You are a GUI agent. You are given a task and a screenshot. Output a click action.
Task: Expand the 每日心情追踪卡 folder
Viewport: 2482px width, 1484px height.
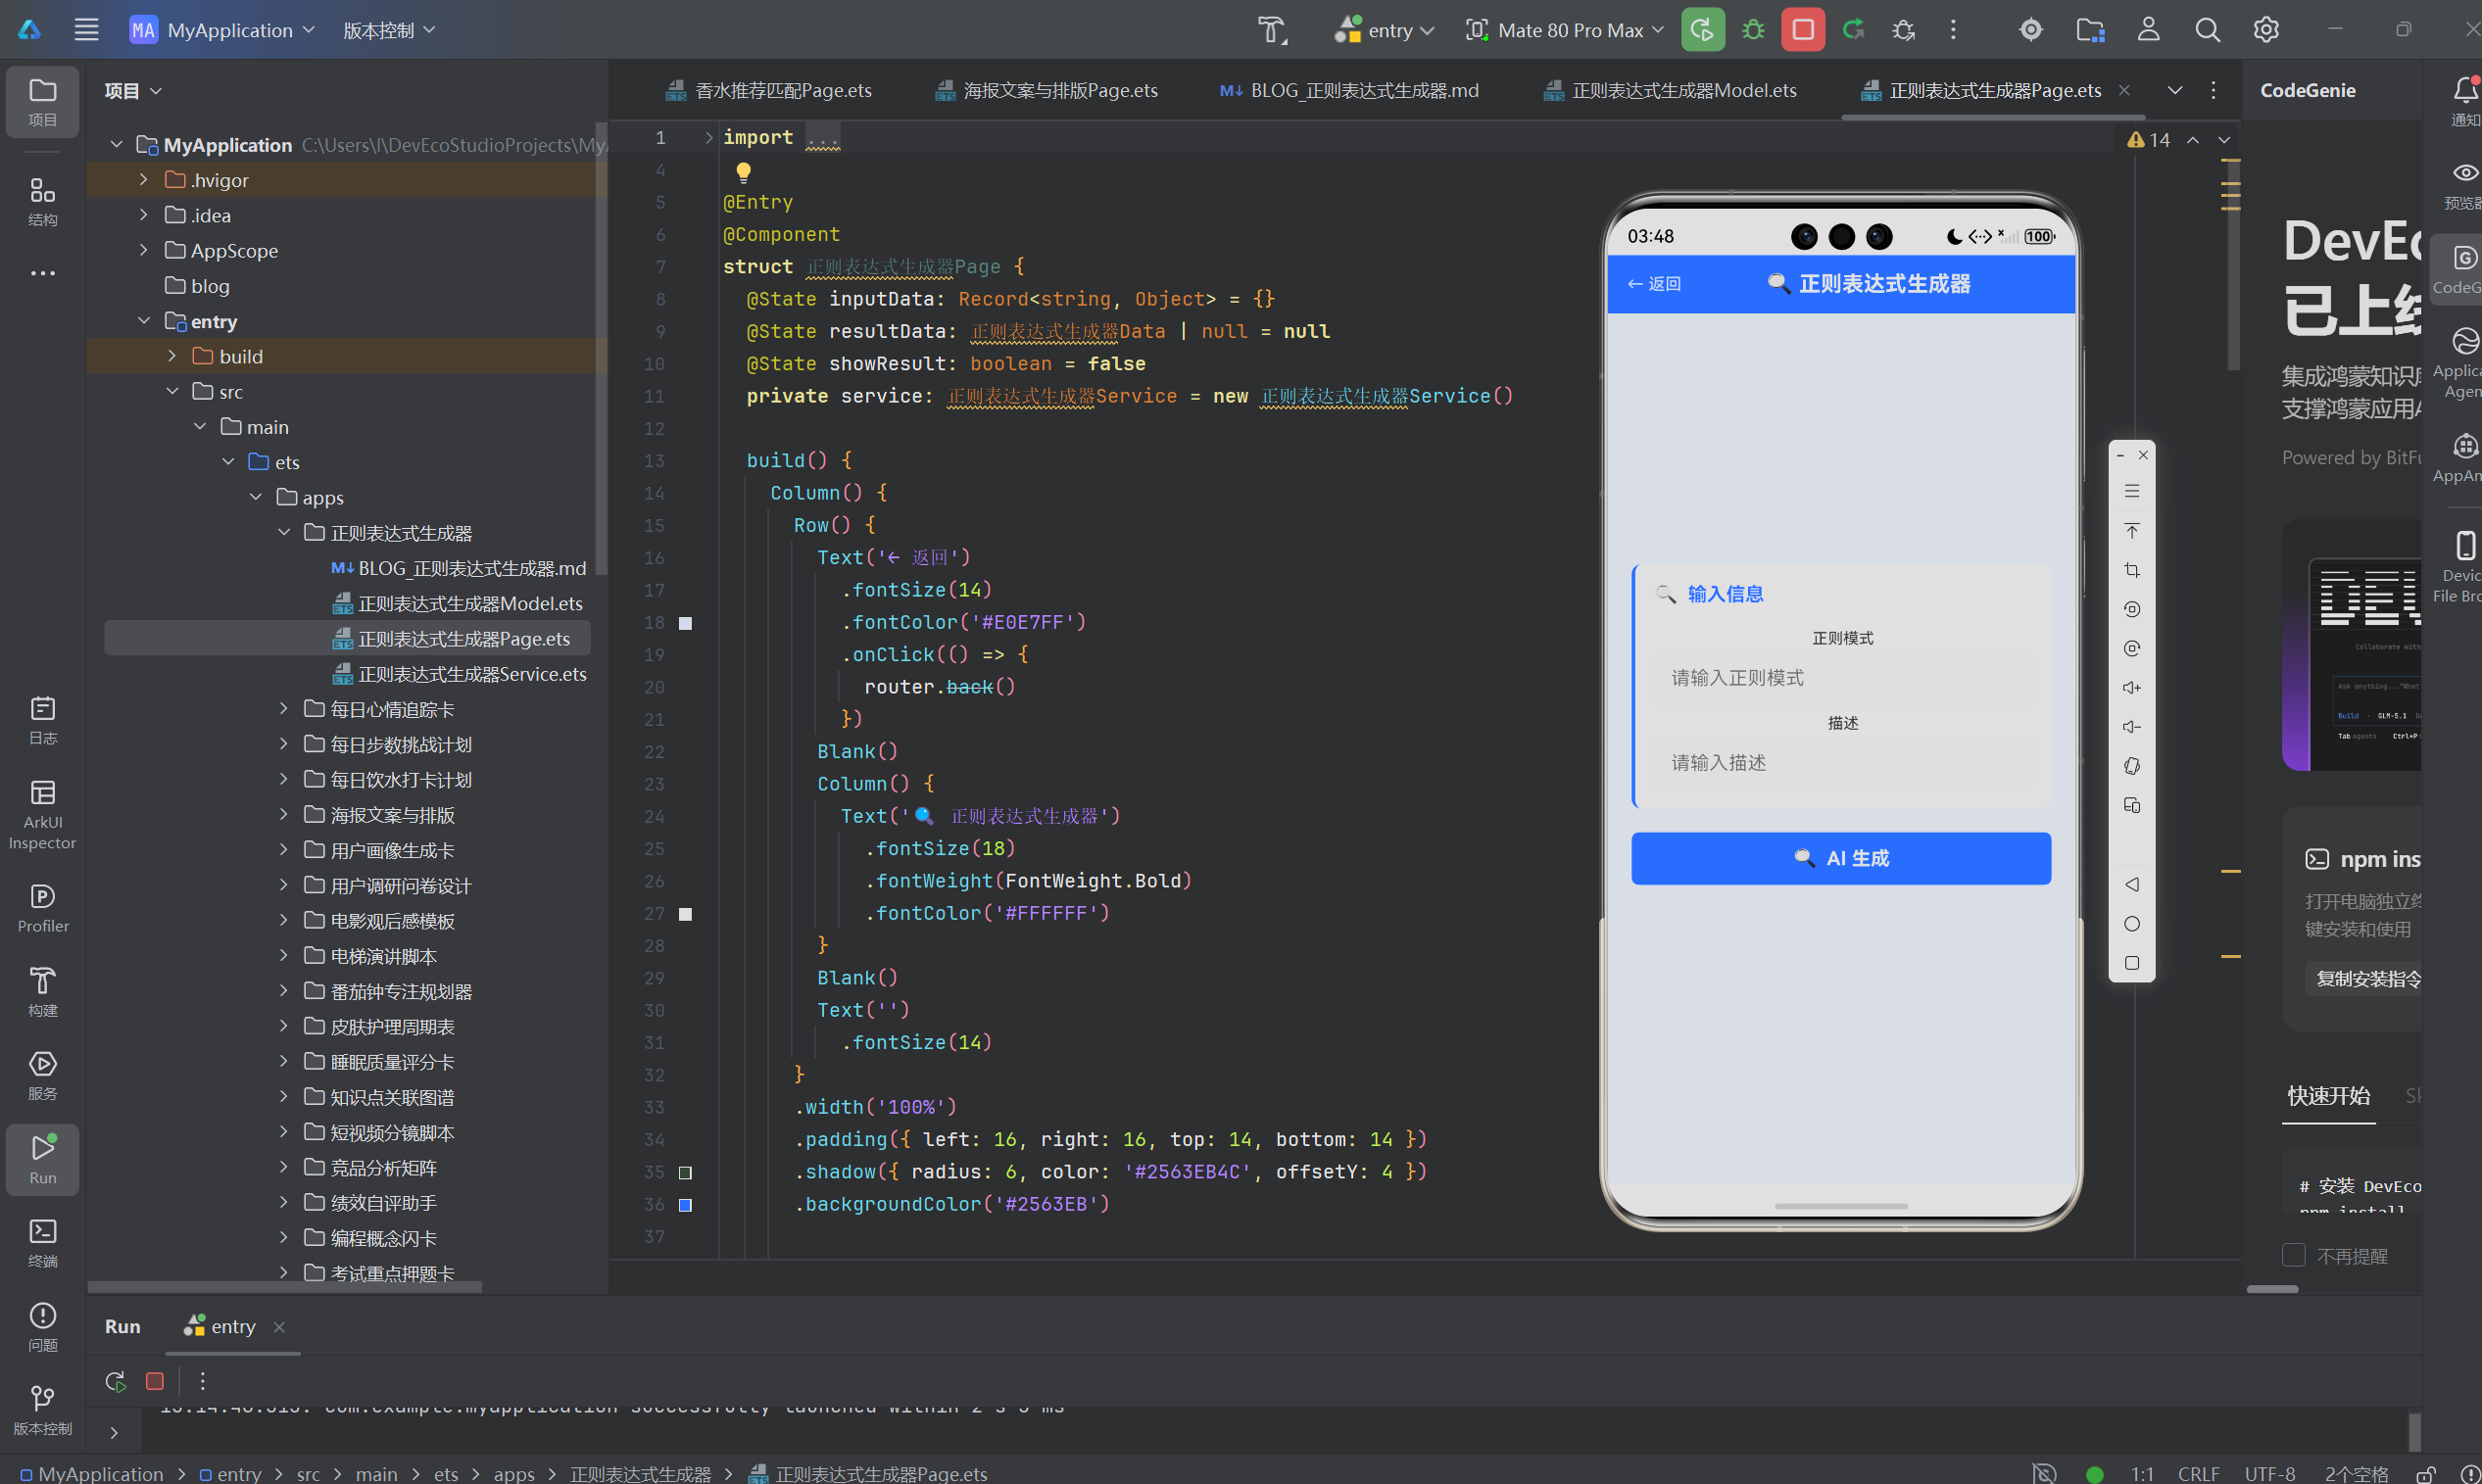[284, 709]
